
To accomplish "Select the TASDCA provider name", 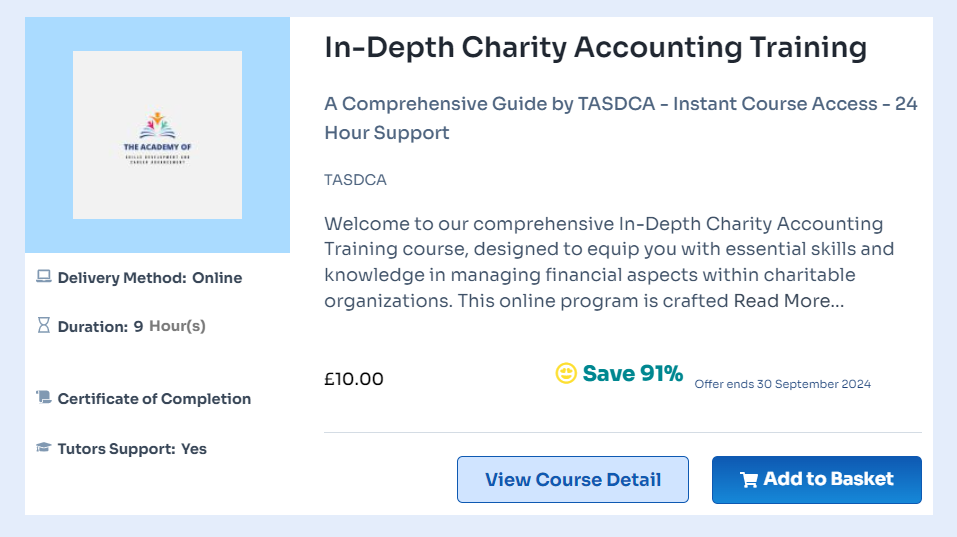I will 355,180.
